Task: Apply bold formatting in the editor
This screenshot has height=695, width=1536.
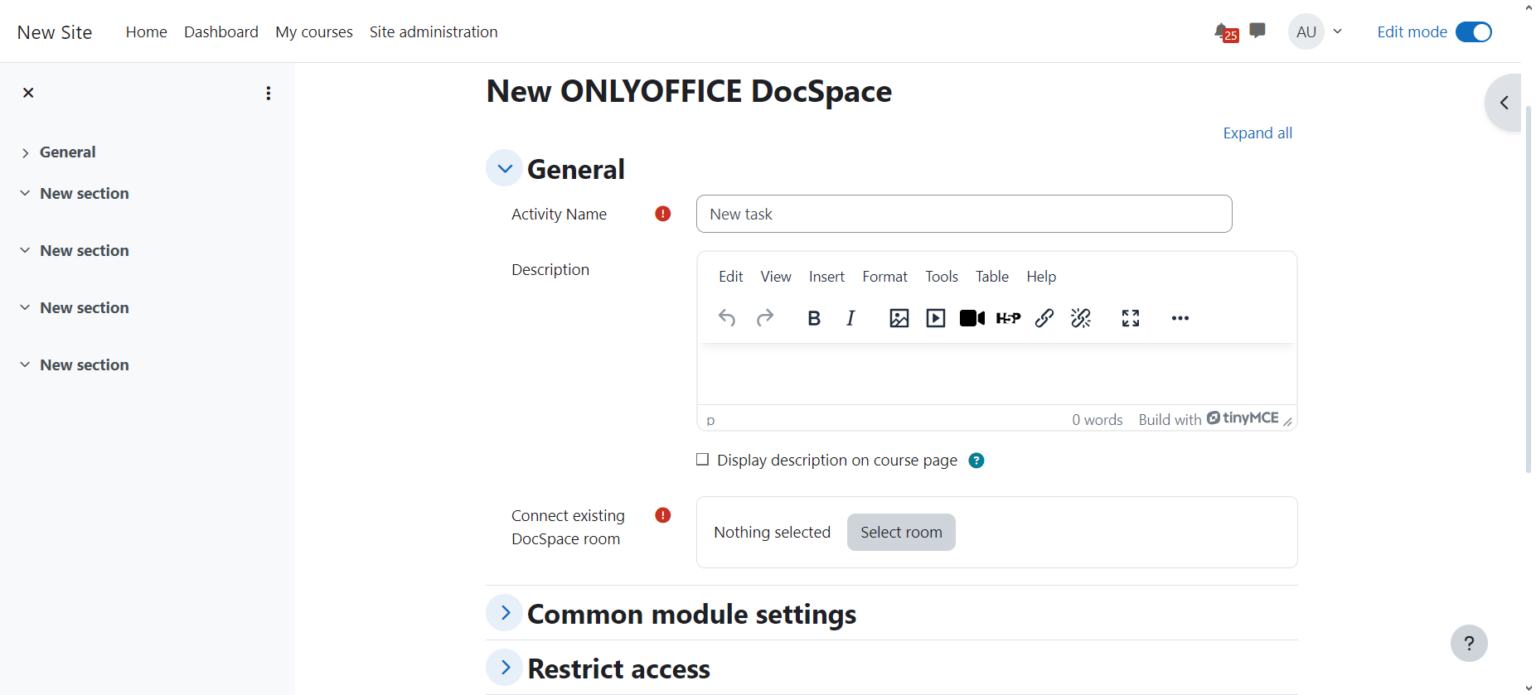Action: (814, 318)
